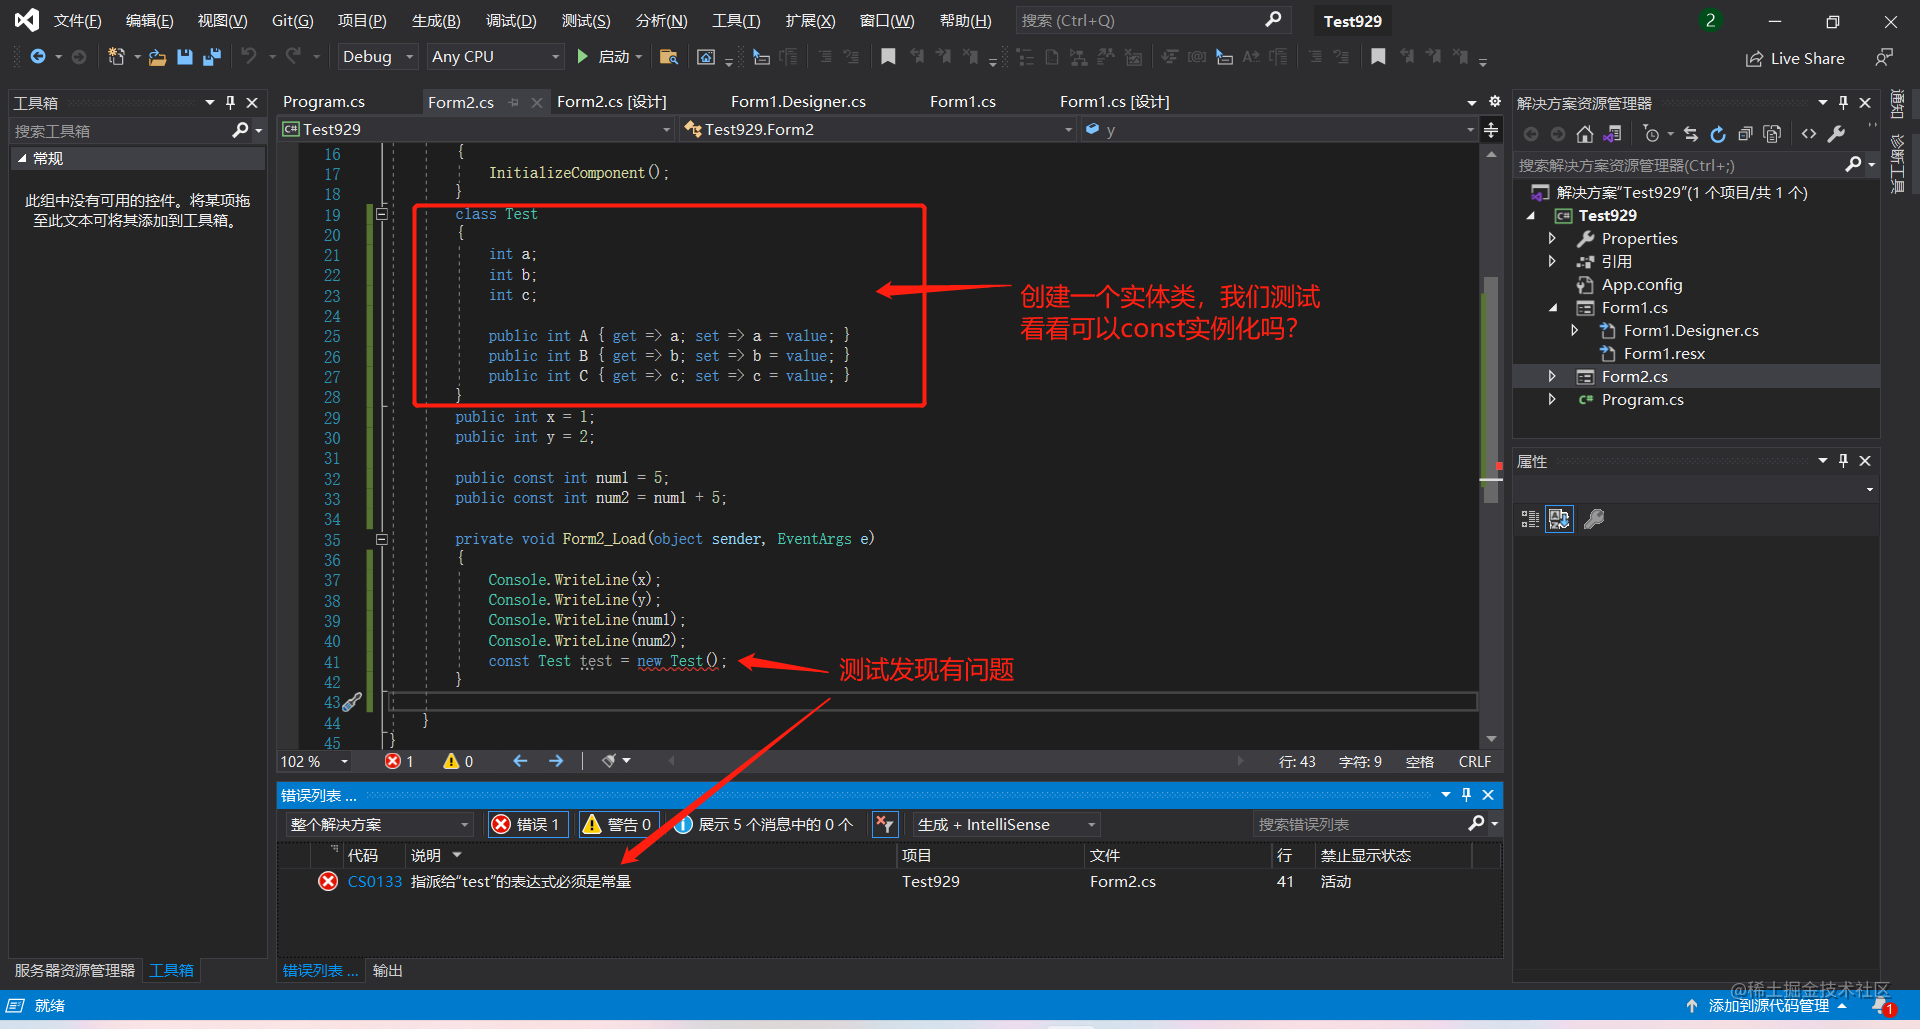
Task: Click the editor vertical scrollbar thumb
Action: pyautogui.click(x=1491, y=390)
